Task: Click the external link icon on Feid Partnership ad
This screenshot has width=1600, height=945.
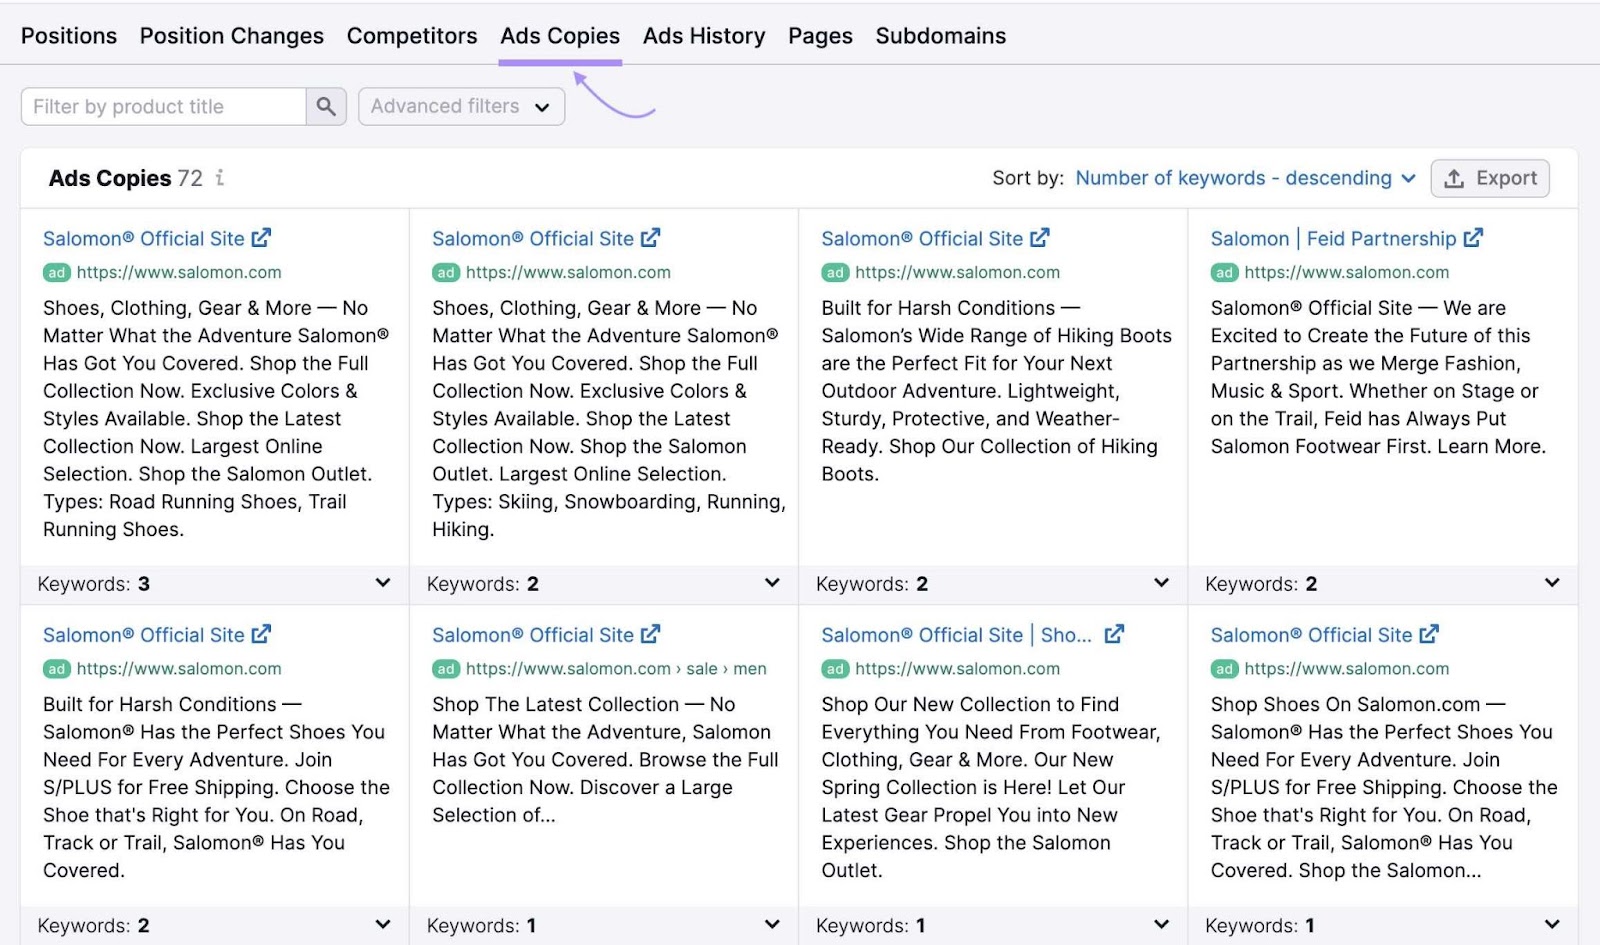Action: coord(1475,238)
